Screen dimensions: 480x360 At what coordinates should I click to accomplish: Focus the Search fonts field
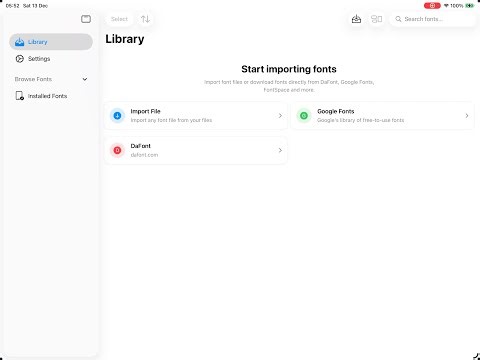tap(433, 19)
